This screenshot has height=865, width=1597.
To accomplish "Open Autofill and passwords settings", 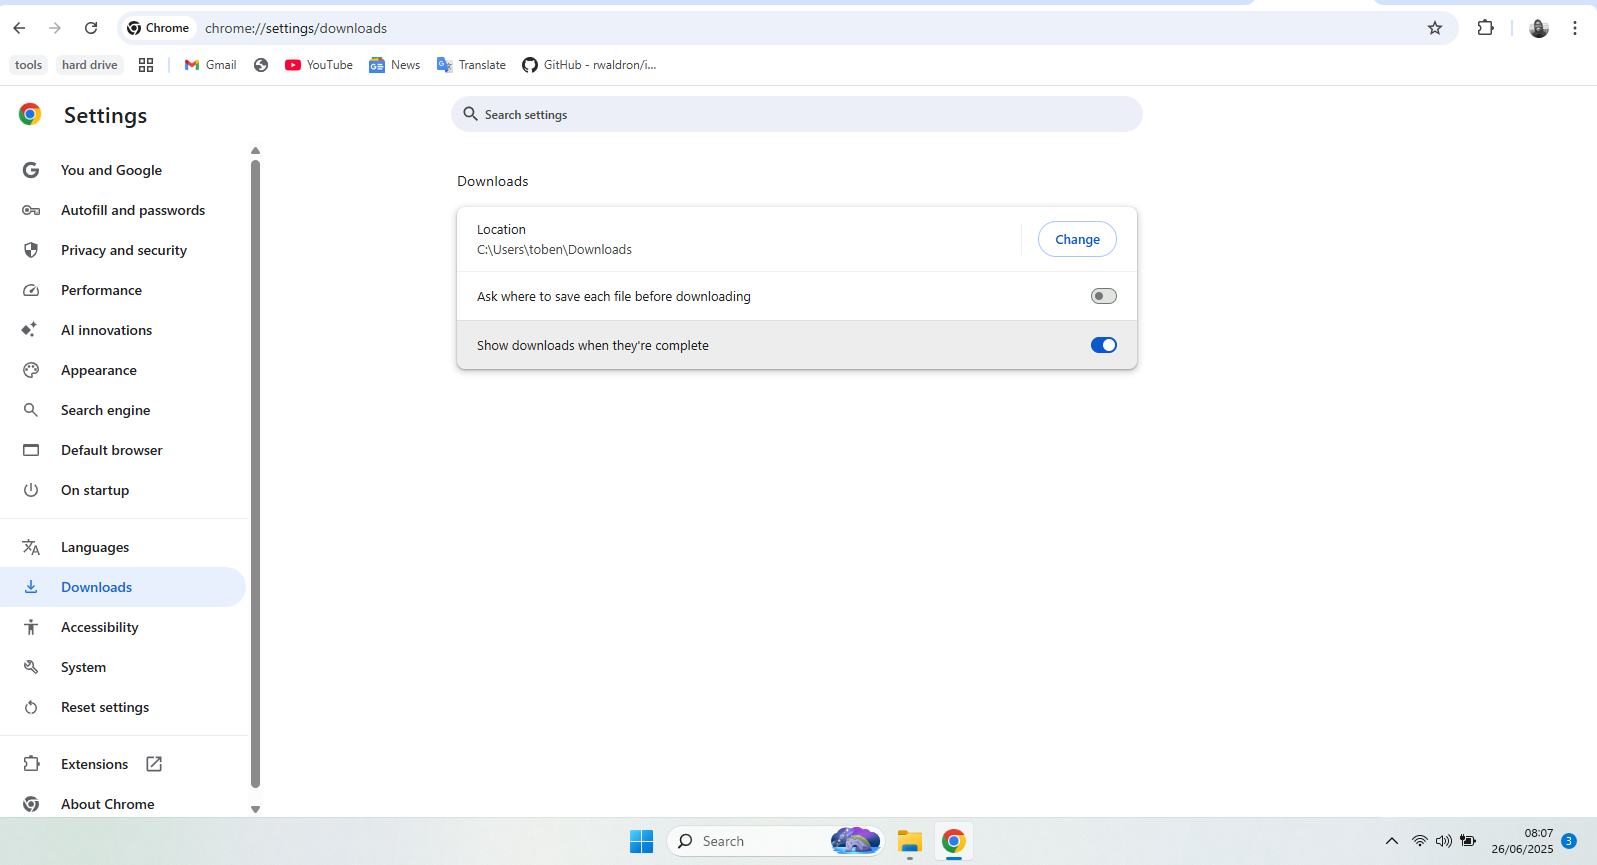I will (x=133, y=210).
